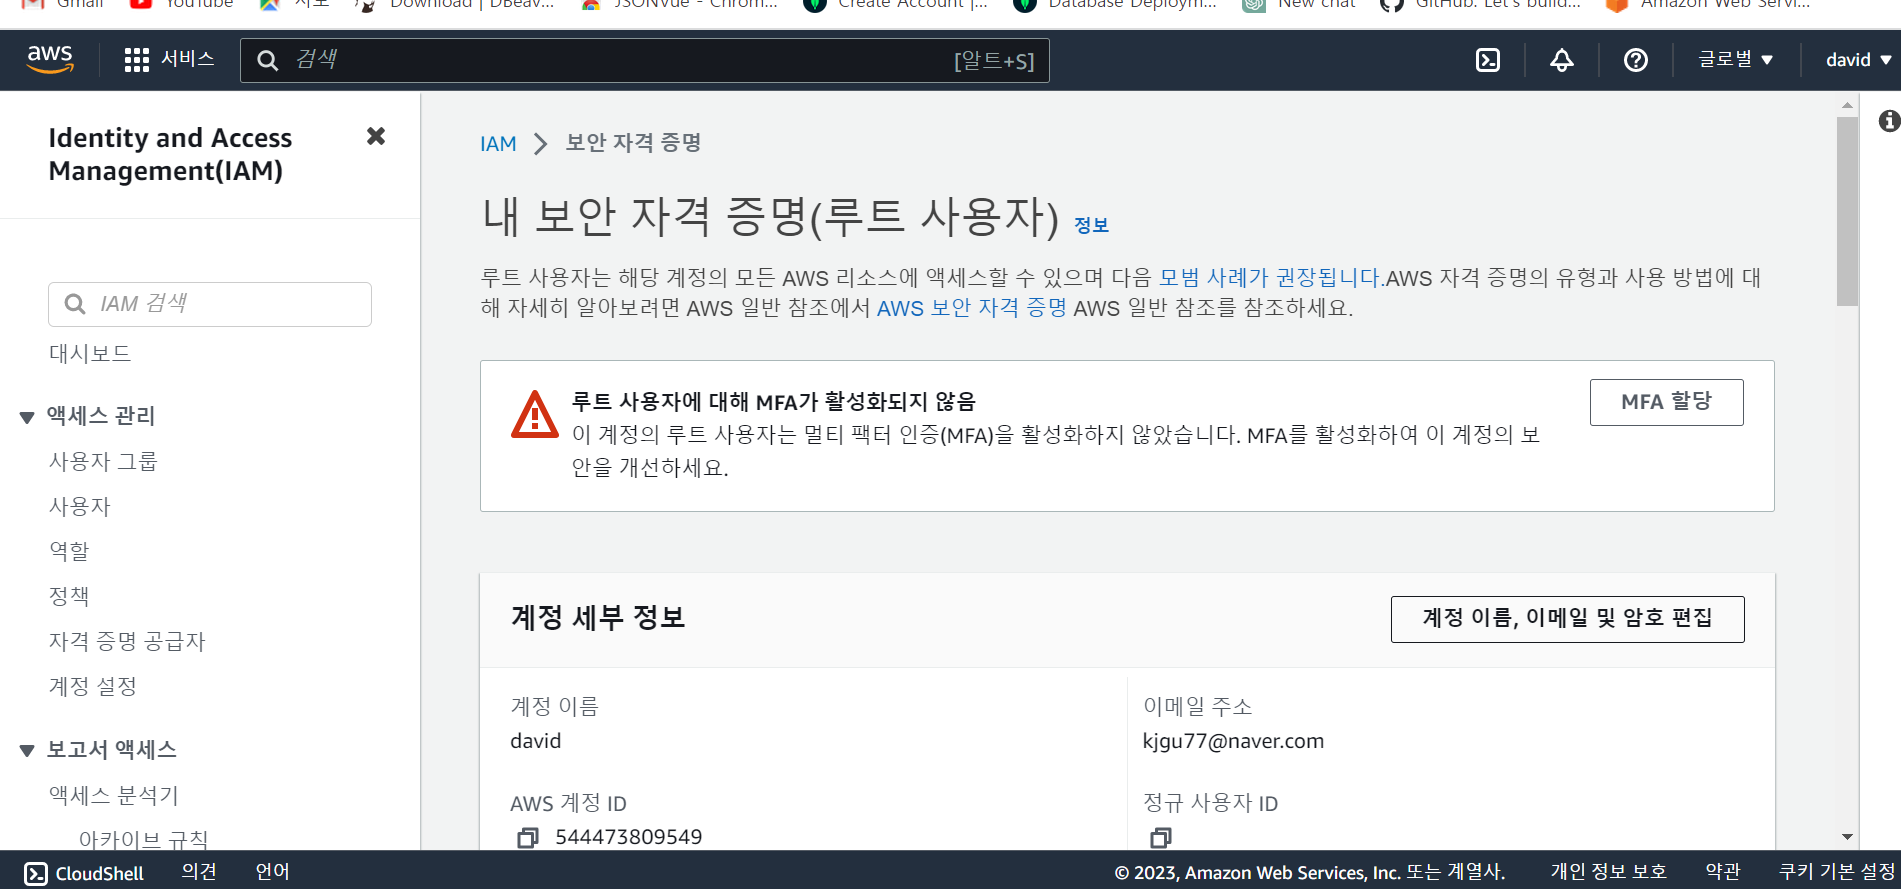Click 의견 feedback in the footer
1901x889 pixels.
(x=199, y=872)
